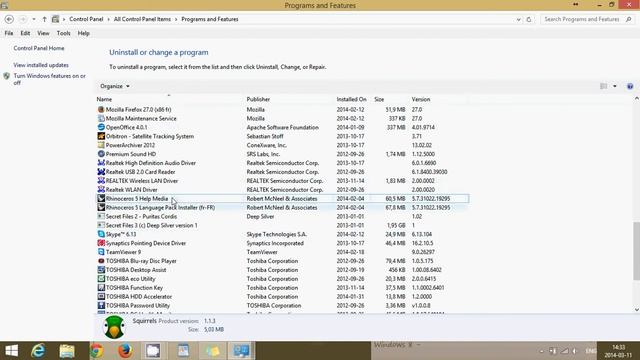
Task: Go back with the navigation arrow
Action: pyautogui.click(x=9, y=19)
